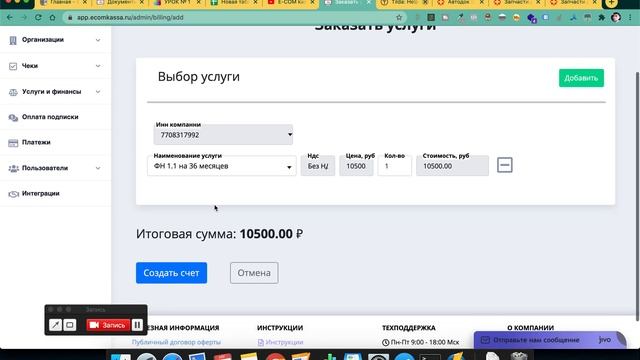Click green Добавить button
640x360 pixels.
[x=581, y=78]
